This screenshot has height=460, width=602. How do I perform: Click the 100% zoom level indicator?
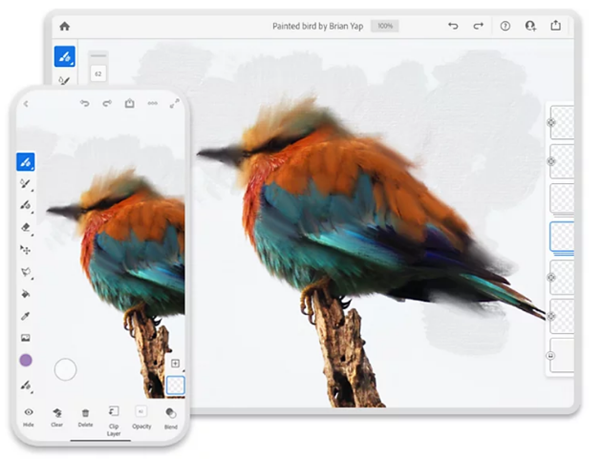click(385, 26)
